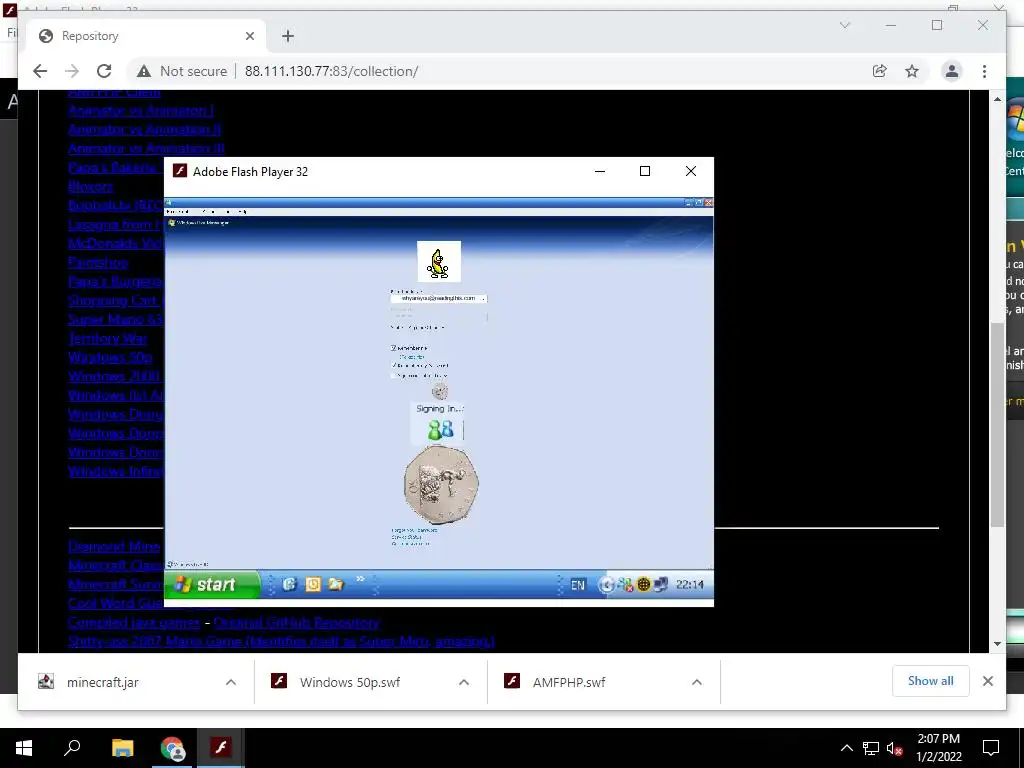Share this page using the share icon
Image resolution: width=1024 pixels, height=768 pixels.
click(880, 71)
